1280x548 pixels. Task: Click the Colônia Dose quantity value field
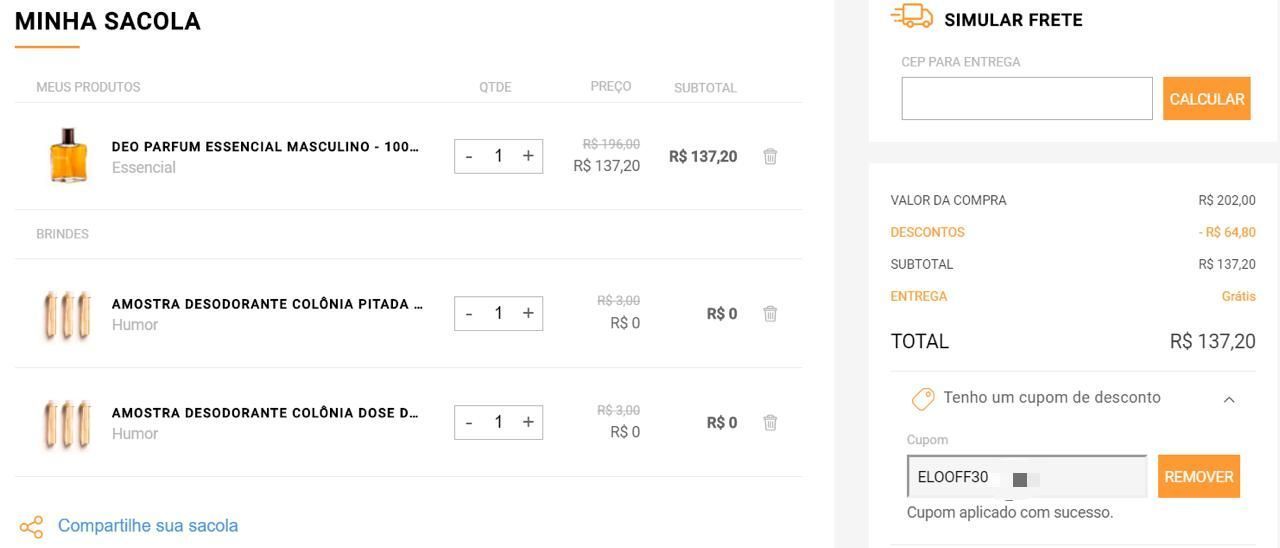[x=498, y=422]
